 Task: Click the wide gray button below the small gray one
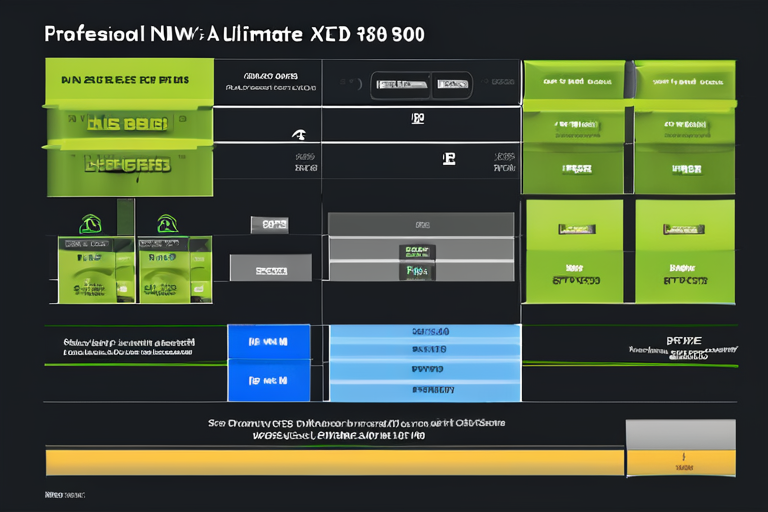270,268
